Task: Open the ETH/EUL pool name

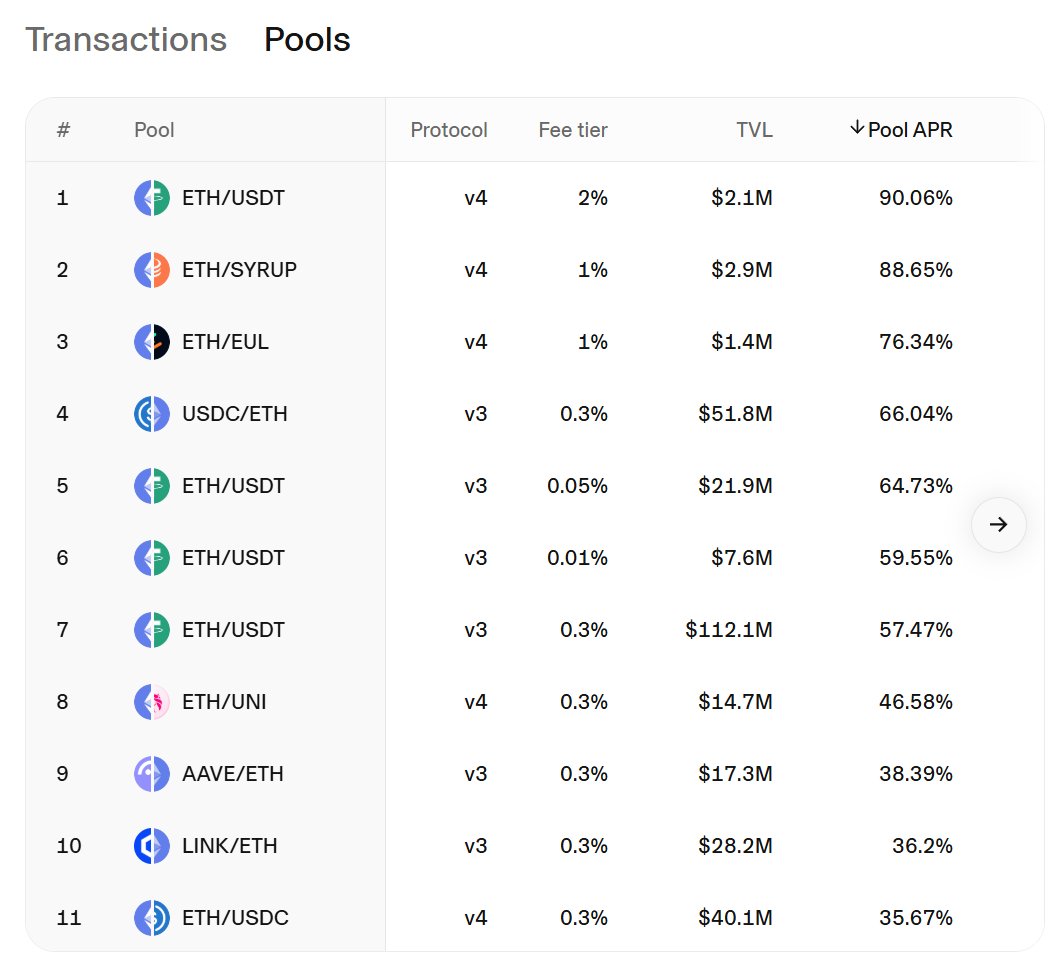Action: pos(226,341)
